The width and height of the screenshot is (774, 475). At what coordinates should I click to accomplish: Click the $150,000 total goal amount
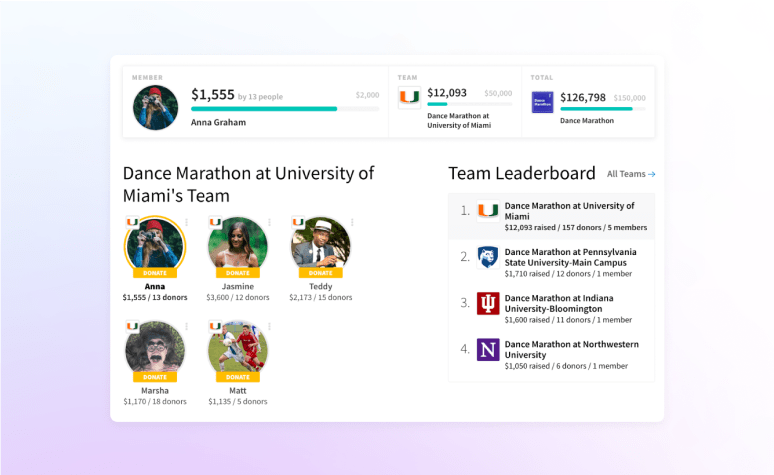click(629, 98)
